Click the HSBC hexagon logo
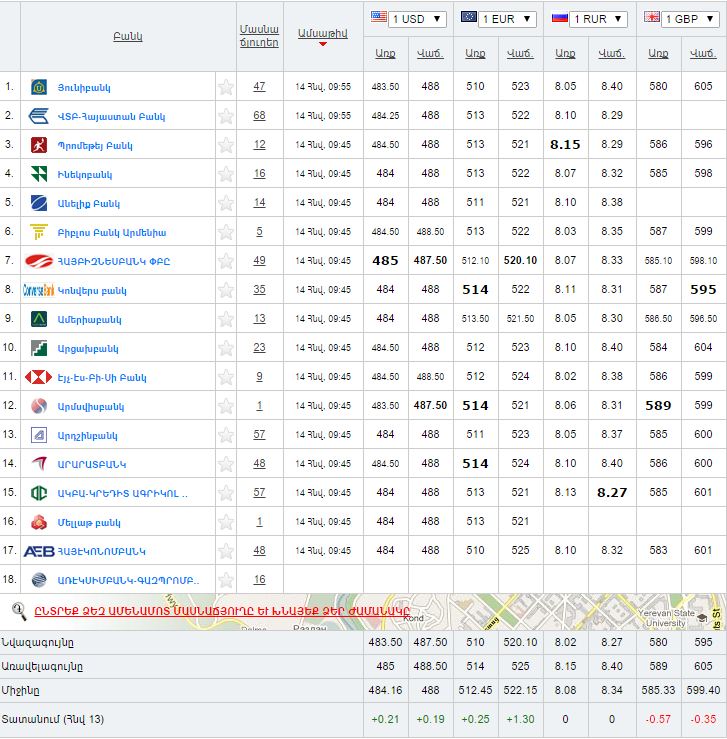 pyautogui.click(x=39, y=377)
